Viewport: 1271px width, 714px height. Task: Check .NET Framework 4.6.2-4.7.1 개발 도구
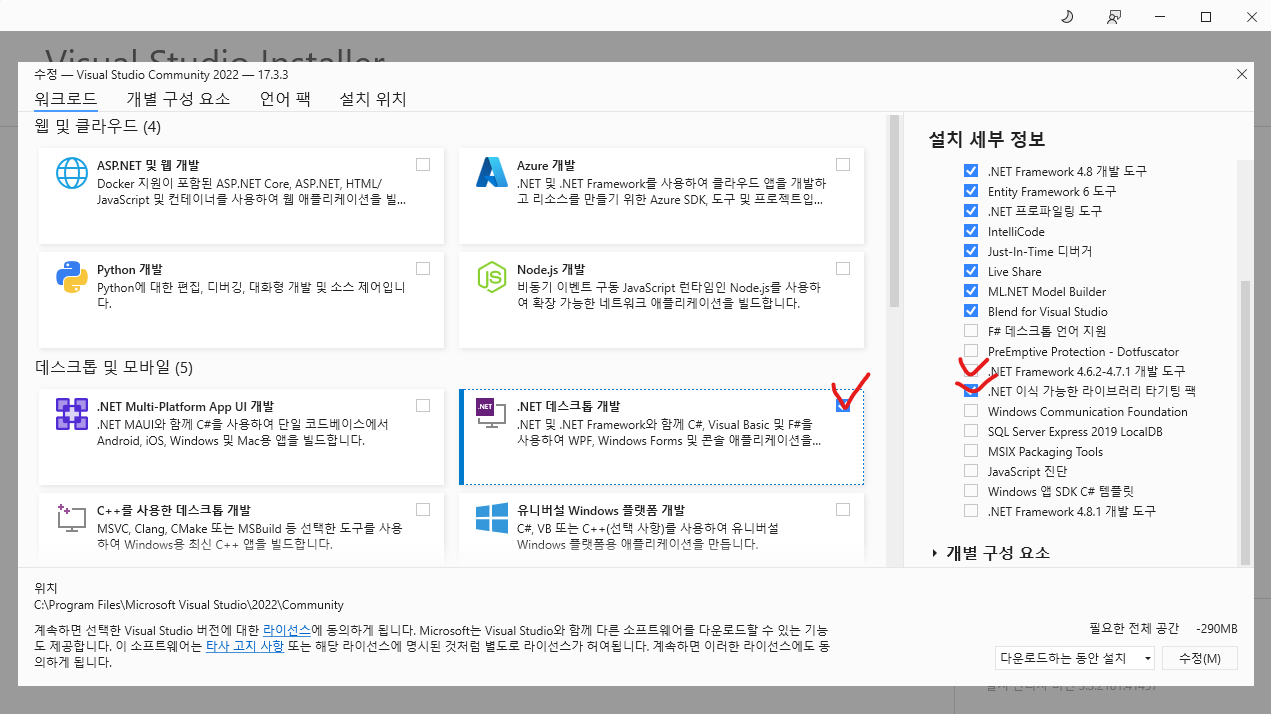(970, 371)
